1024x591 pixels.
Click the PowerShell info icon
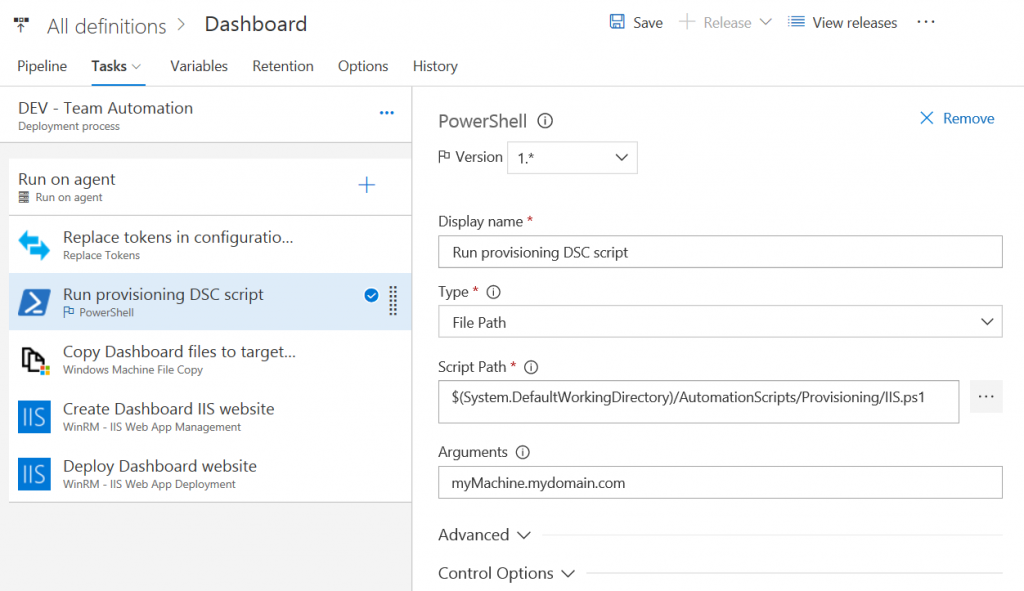[545, 121]
